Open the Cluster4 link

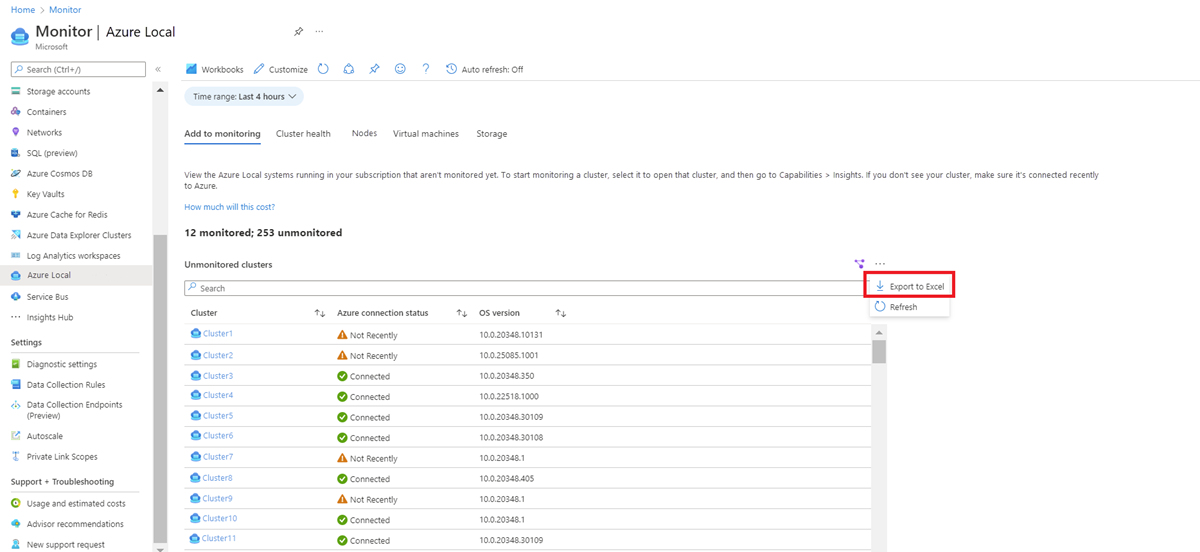(218, 396)
